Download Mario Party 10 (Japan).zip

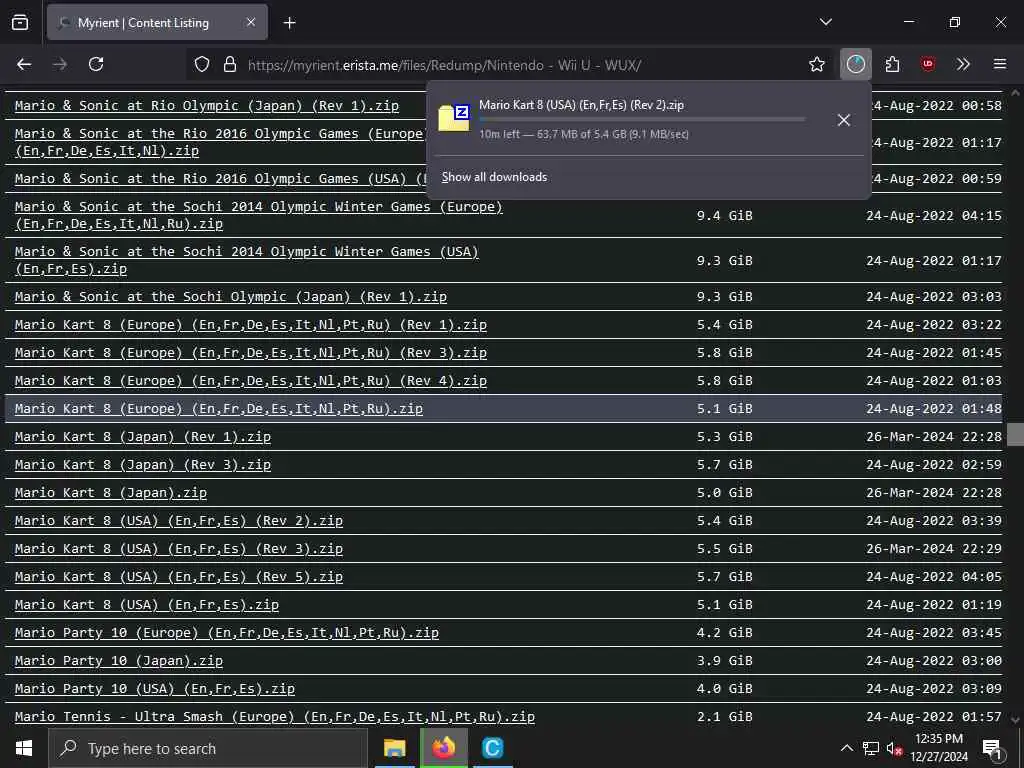coord(118,662)
